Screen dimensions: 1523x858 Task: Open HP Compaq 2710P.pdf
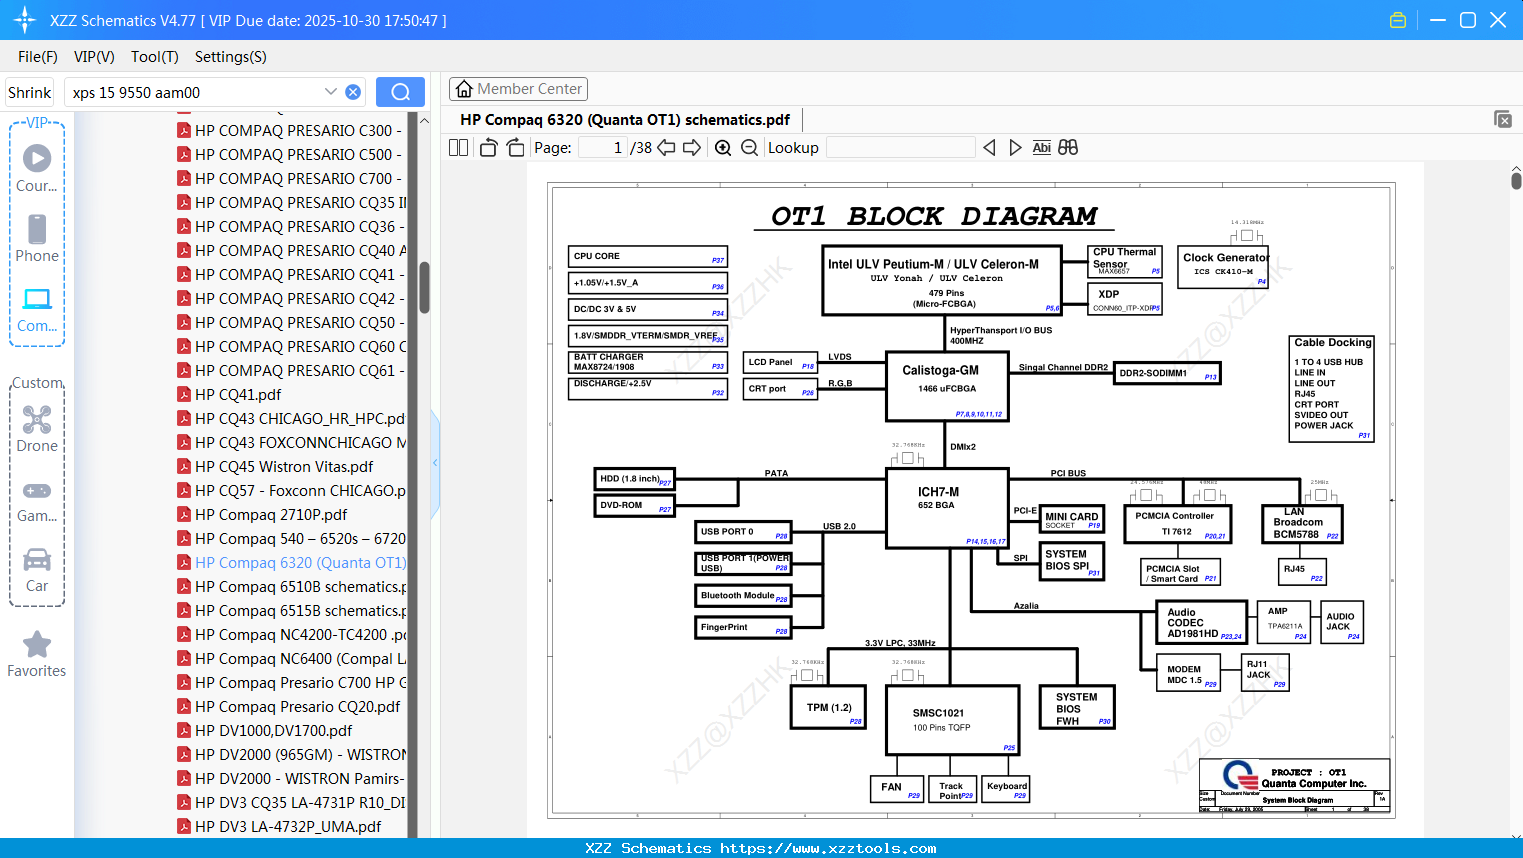(x=262, y=514)
